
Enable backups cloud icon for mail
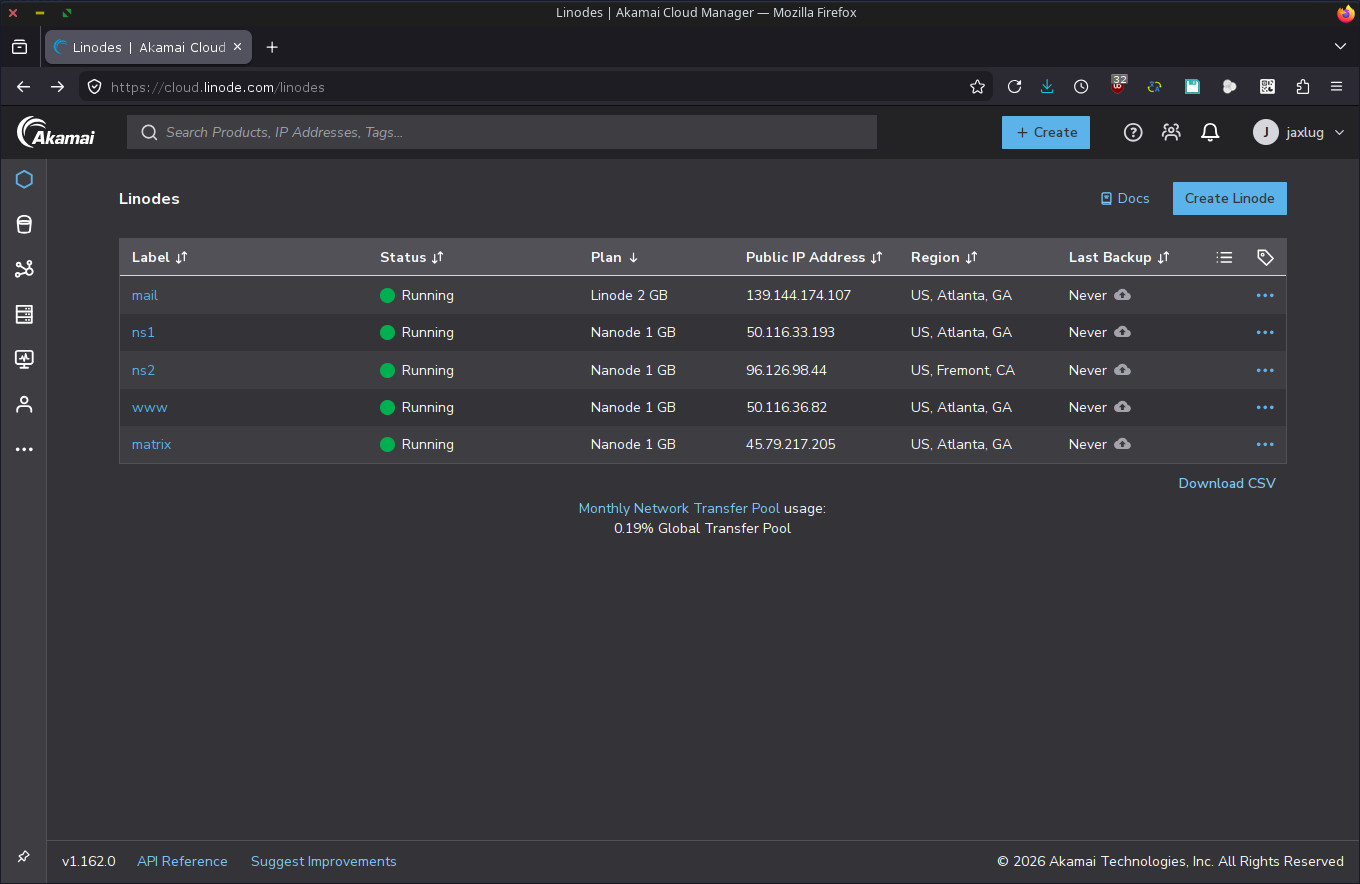pos(1122,295)
